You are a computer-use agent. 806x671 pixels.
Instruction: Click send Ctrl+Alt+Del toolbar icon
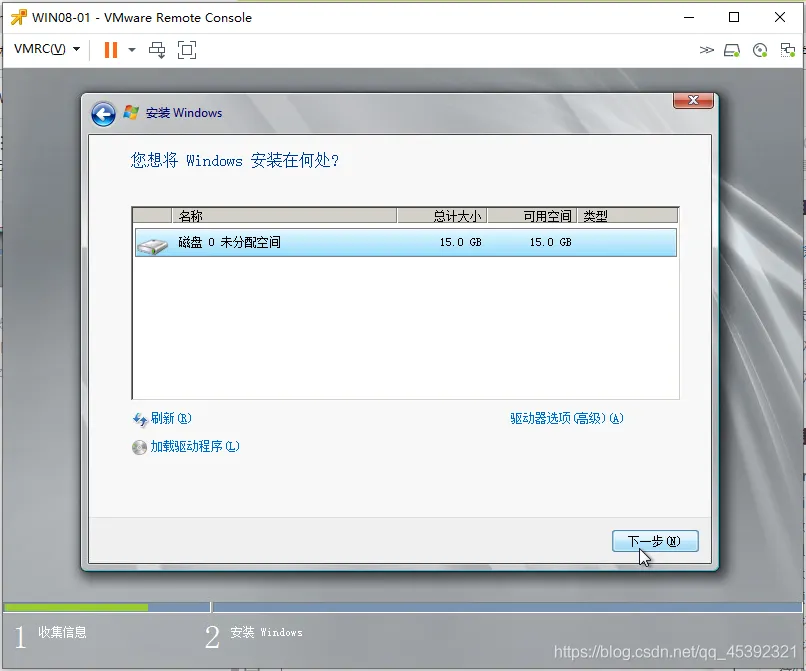[157, 50]
